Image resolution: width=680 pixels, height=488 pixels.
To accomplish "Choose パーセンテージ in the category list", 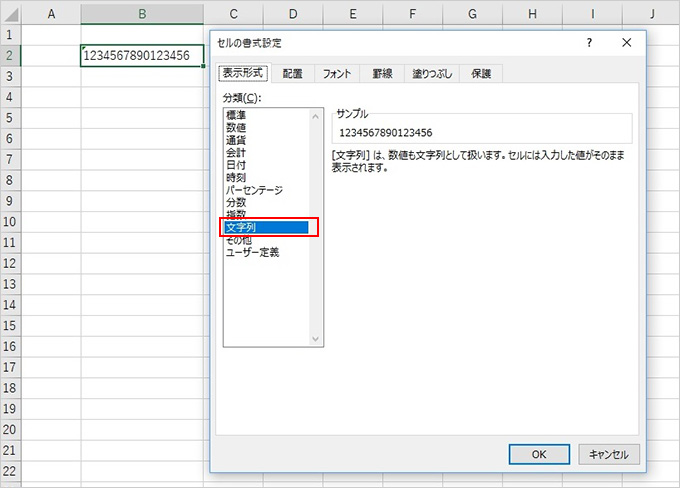I will pyautogui.click(x=255, y=190).
